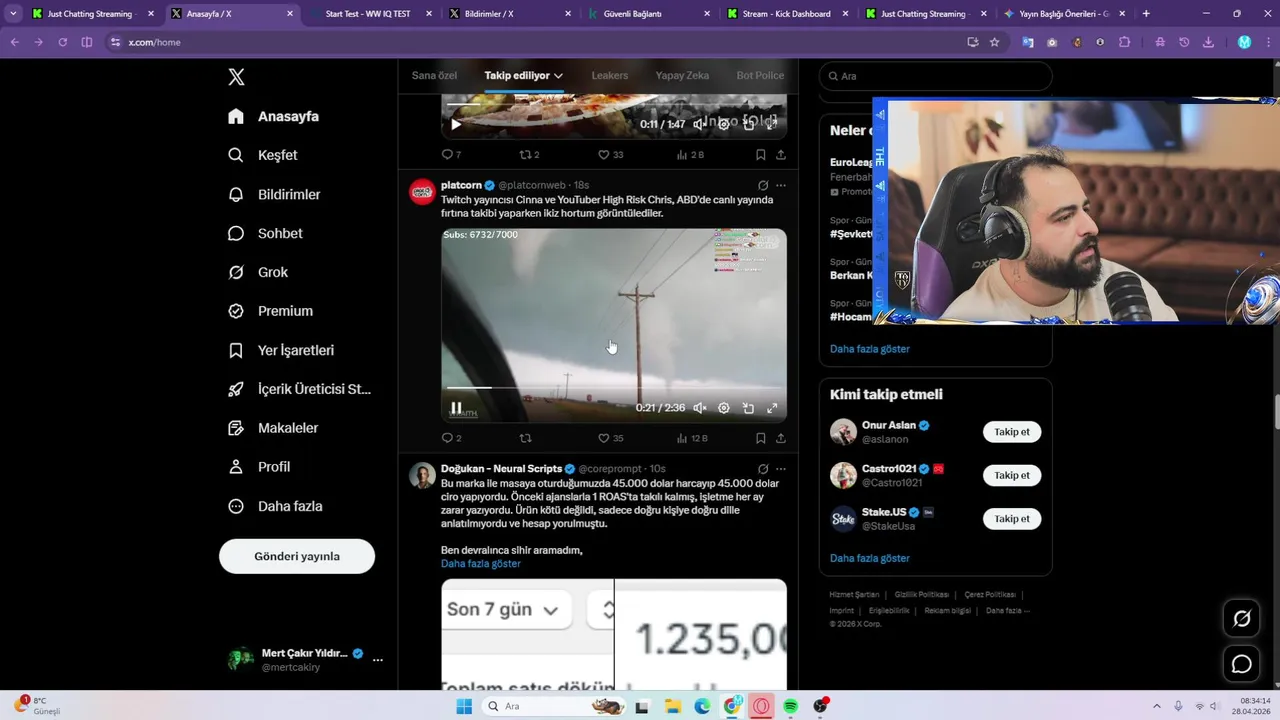Open Premium page
This screenshot has height=720, width=1280.
(270, 311)
